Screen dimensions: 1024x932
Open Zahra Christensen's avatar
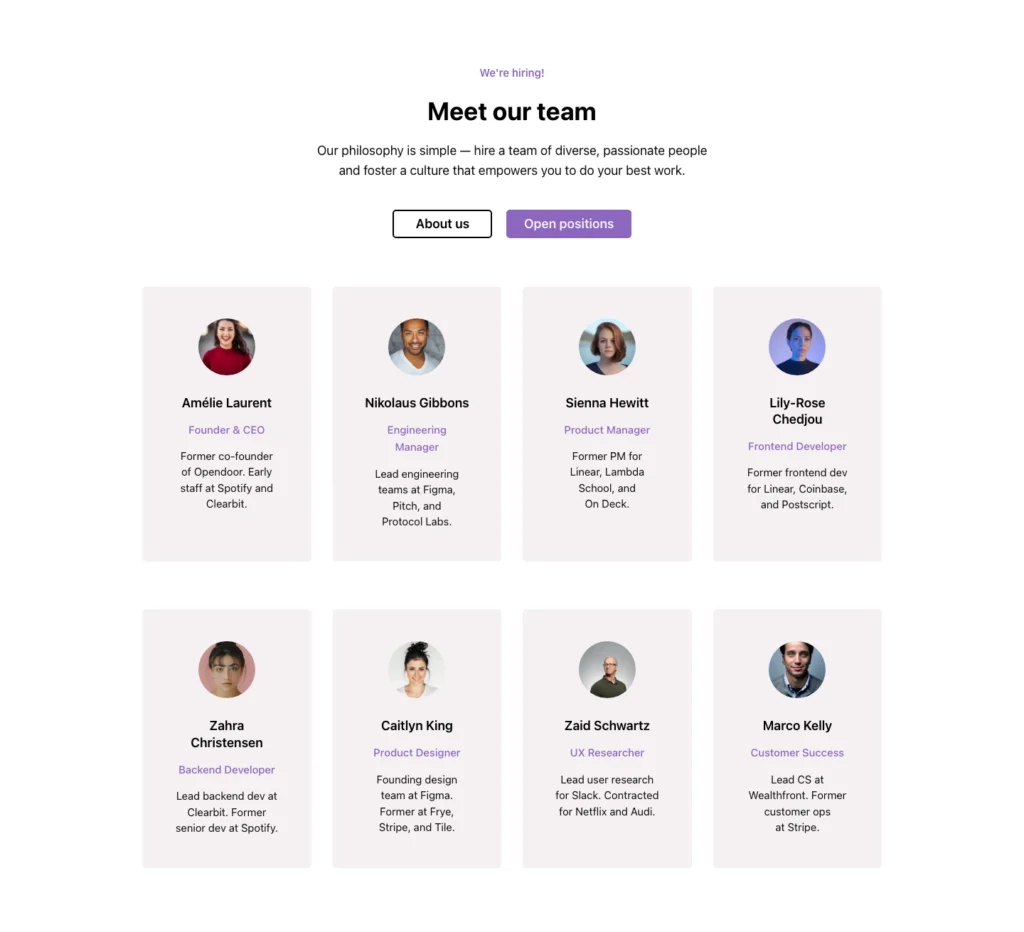click(x=226, y=669)
